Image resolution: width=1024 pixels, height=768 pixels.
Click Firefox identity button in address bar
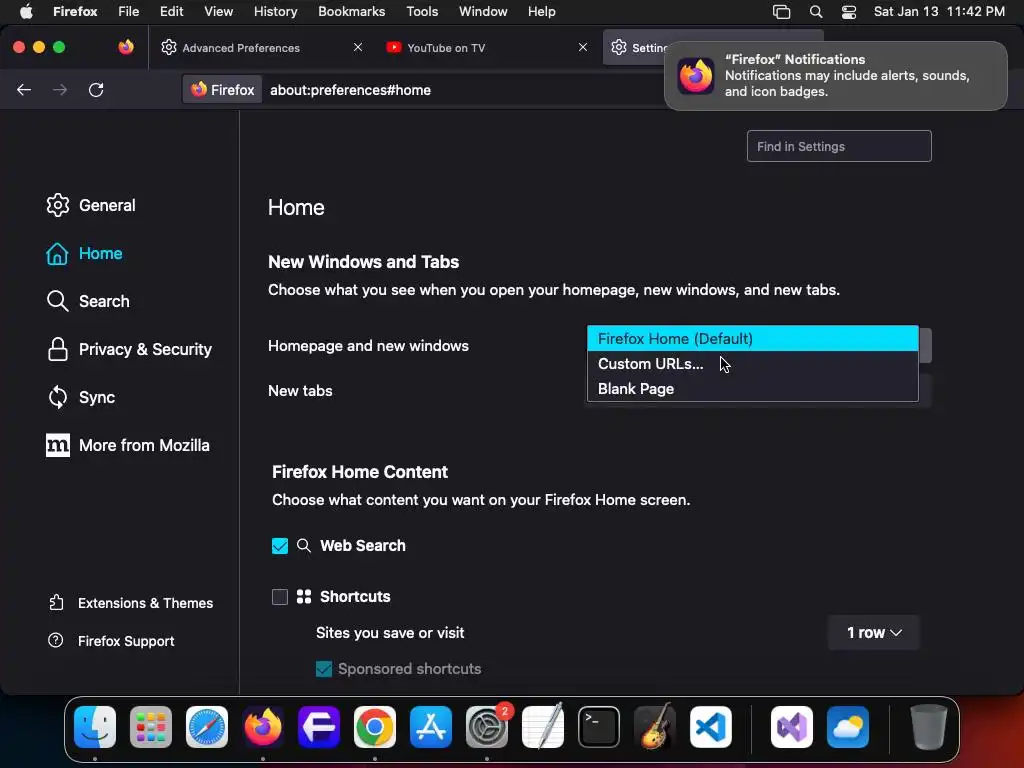(223, 89)
